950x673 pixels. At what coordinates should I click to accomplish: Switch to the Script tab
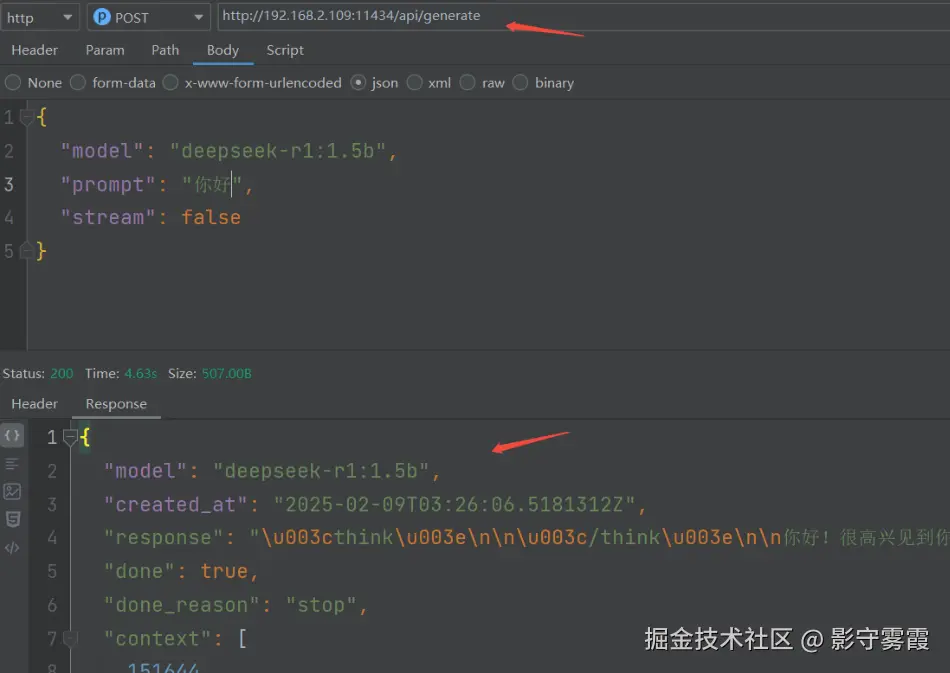pos(285,50)
